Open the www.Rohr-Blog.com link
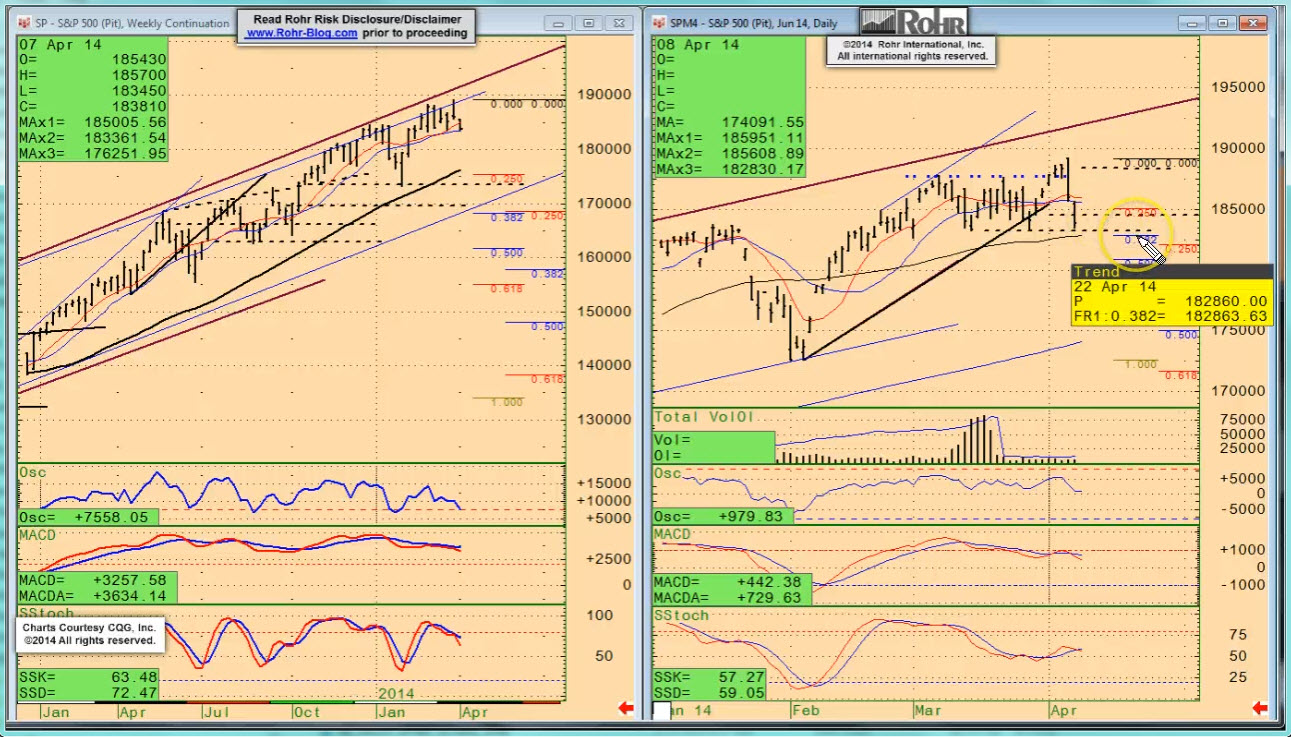 point(301,33)
